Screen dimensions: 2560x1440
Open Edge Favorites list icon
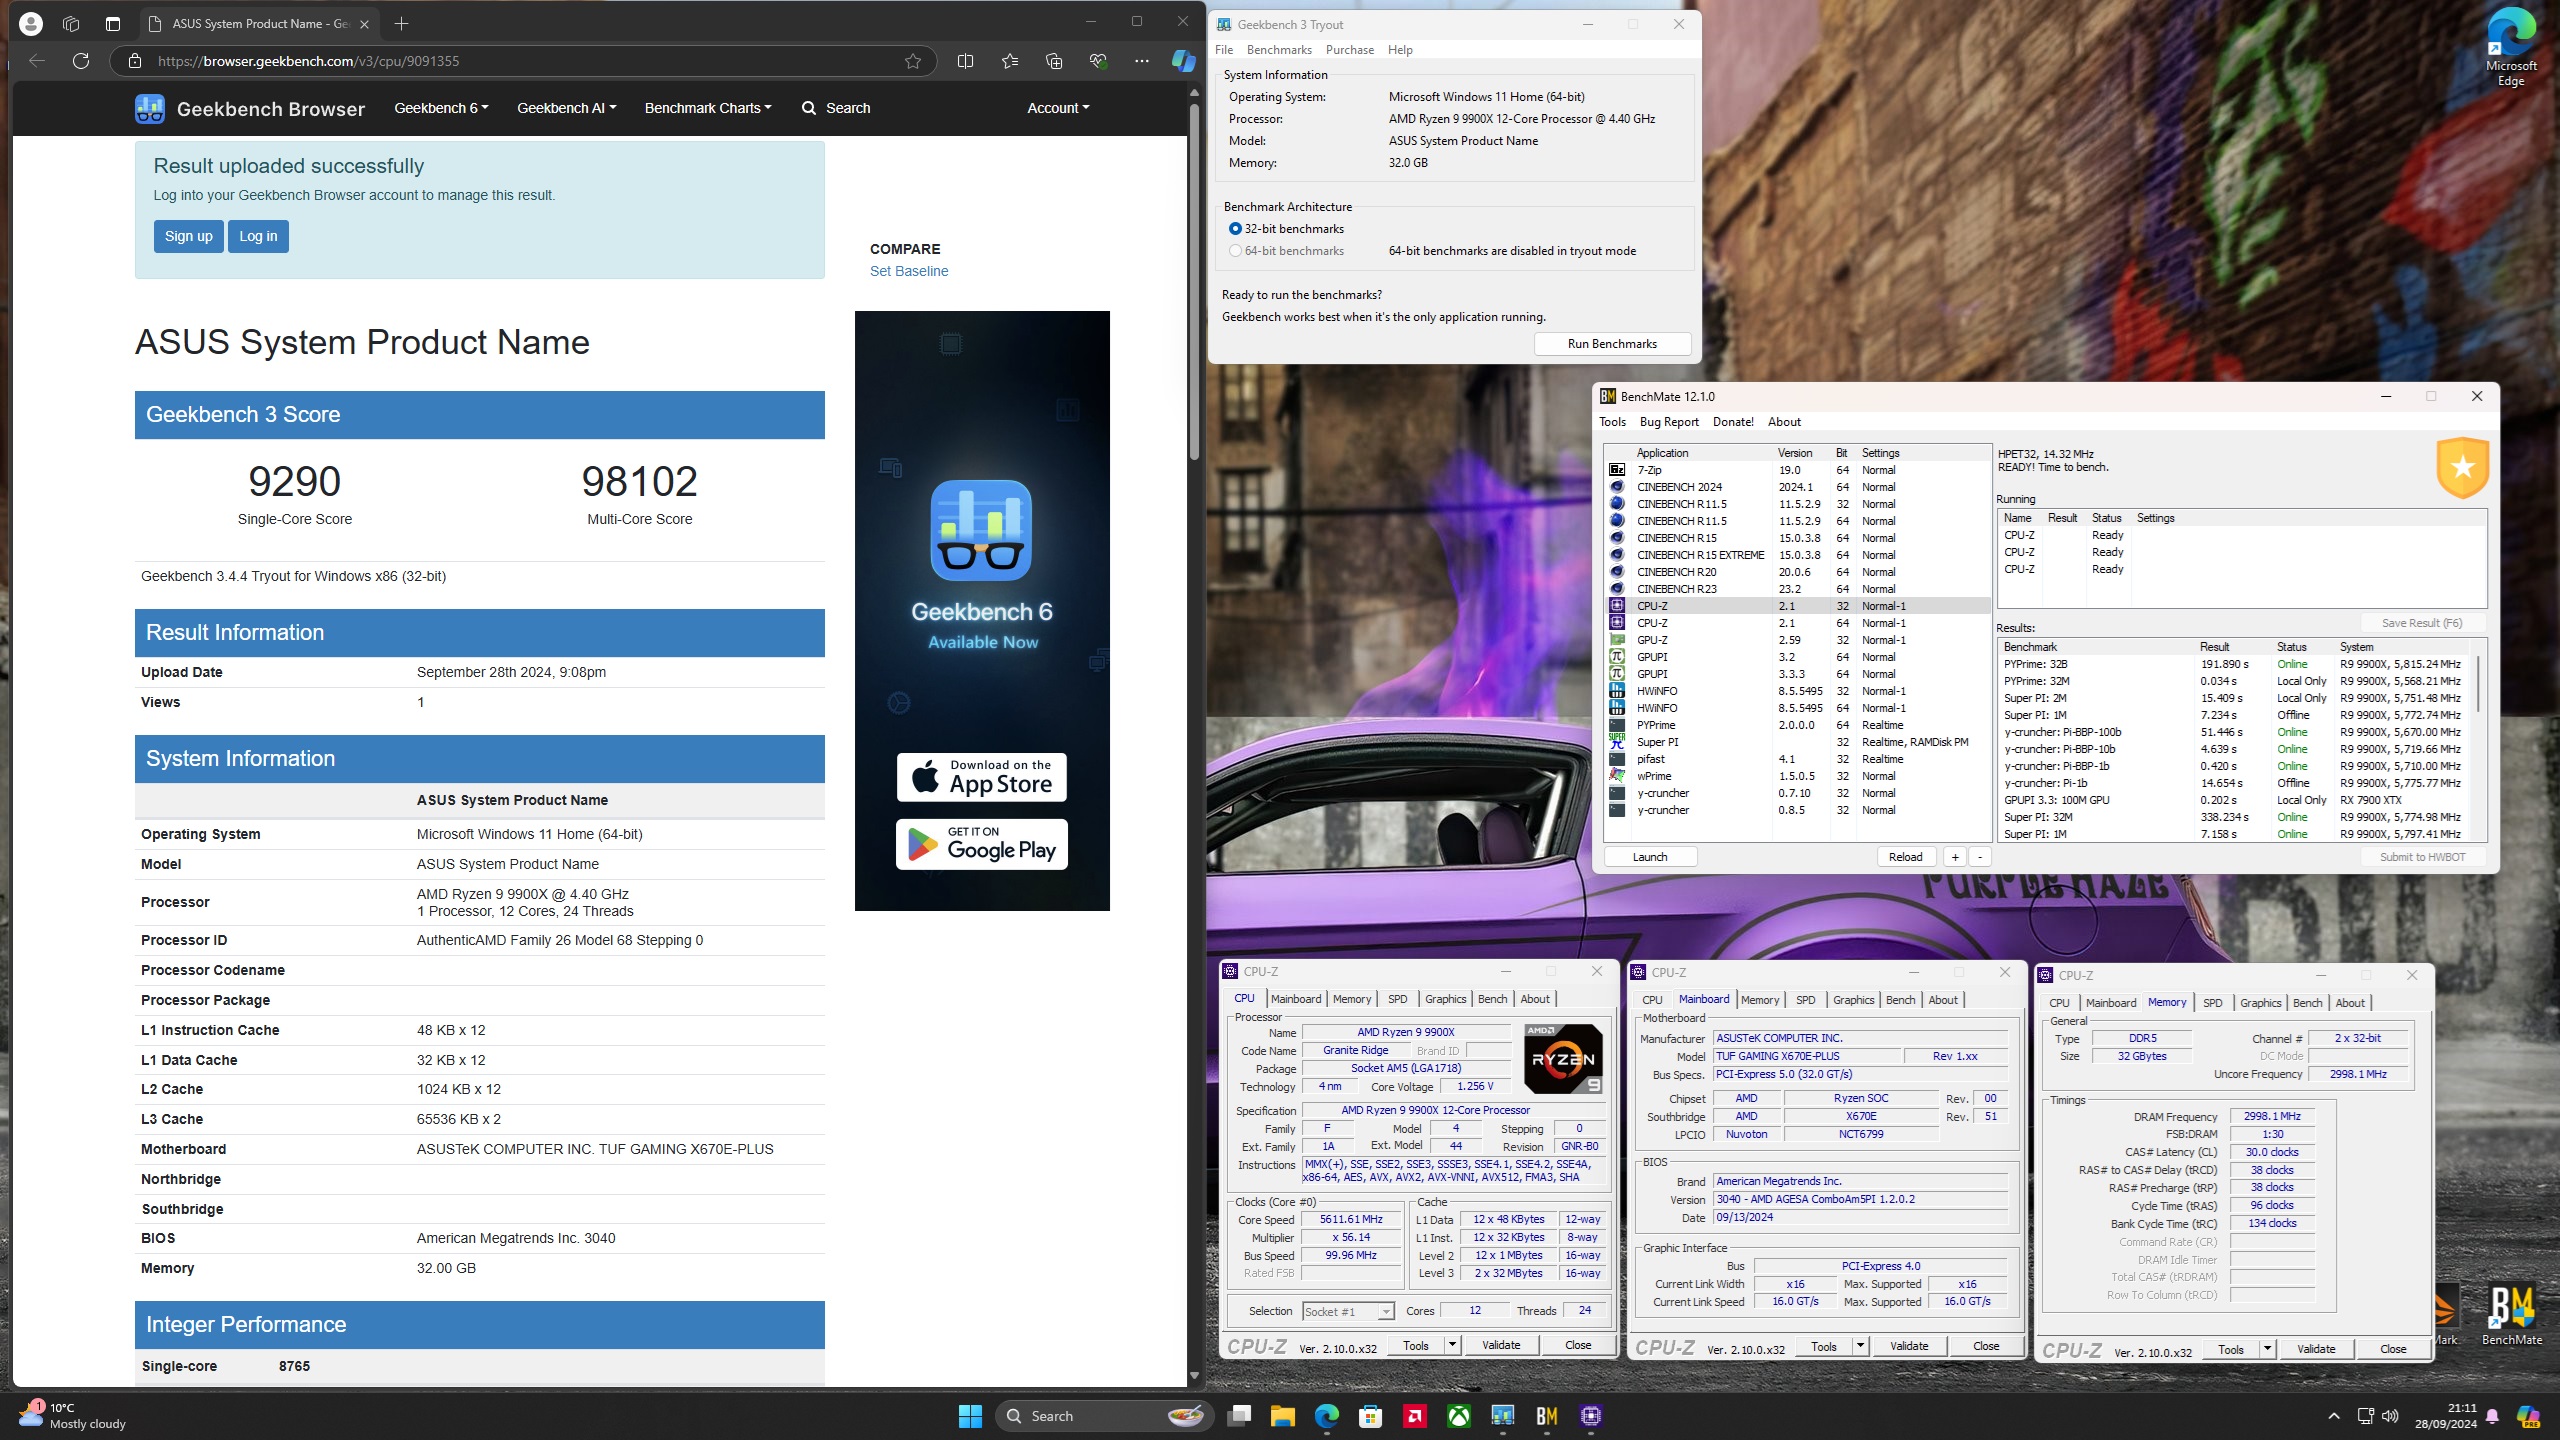1010,61
